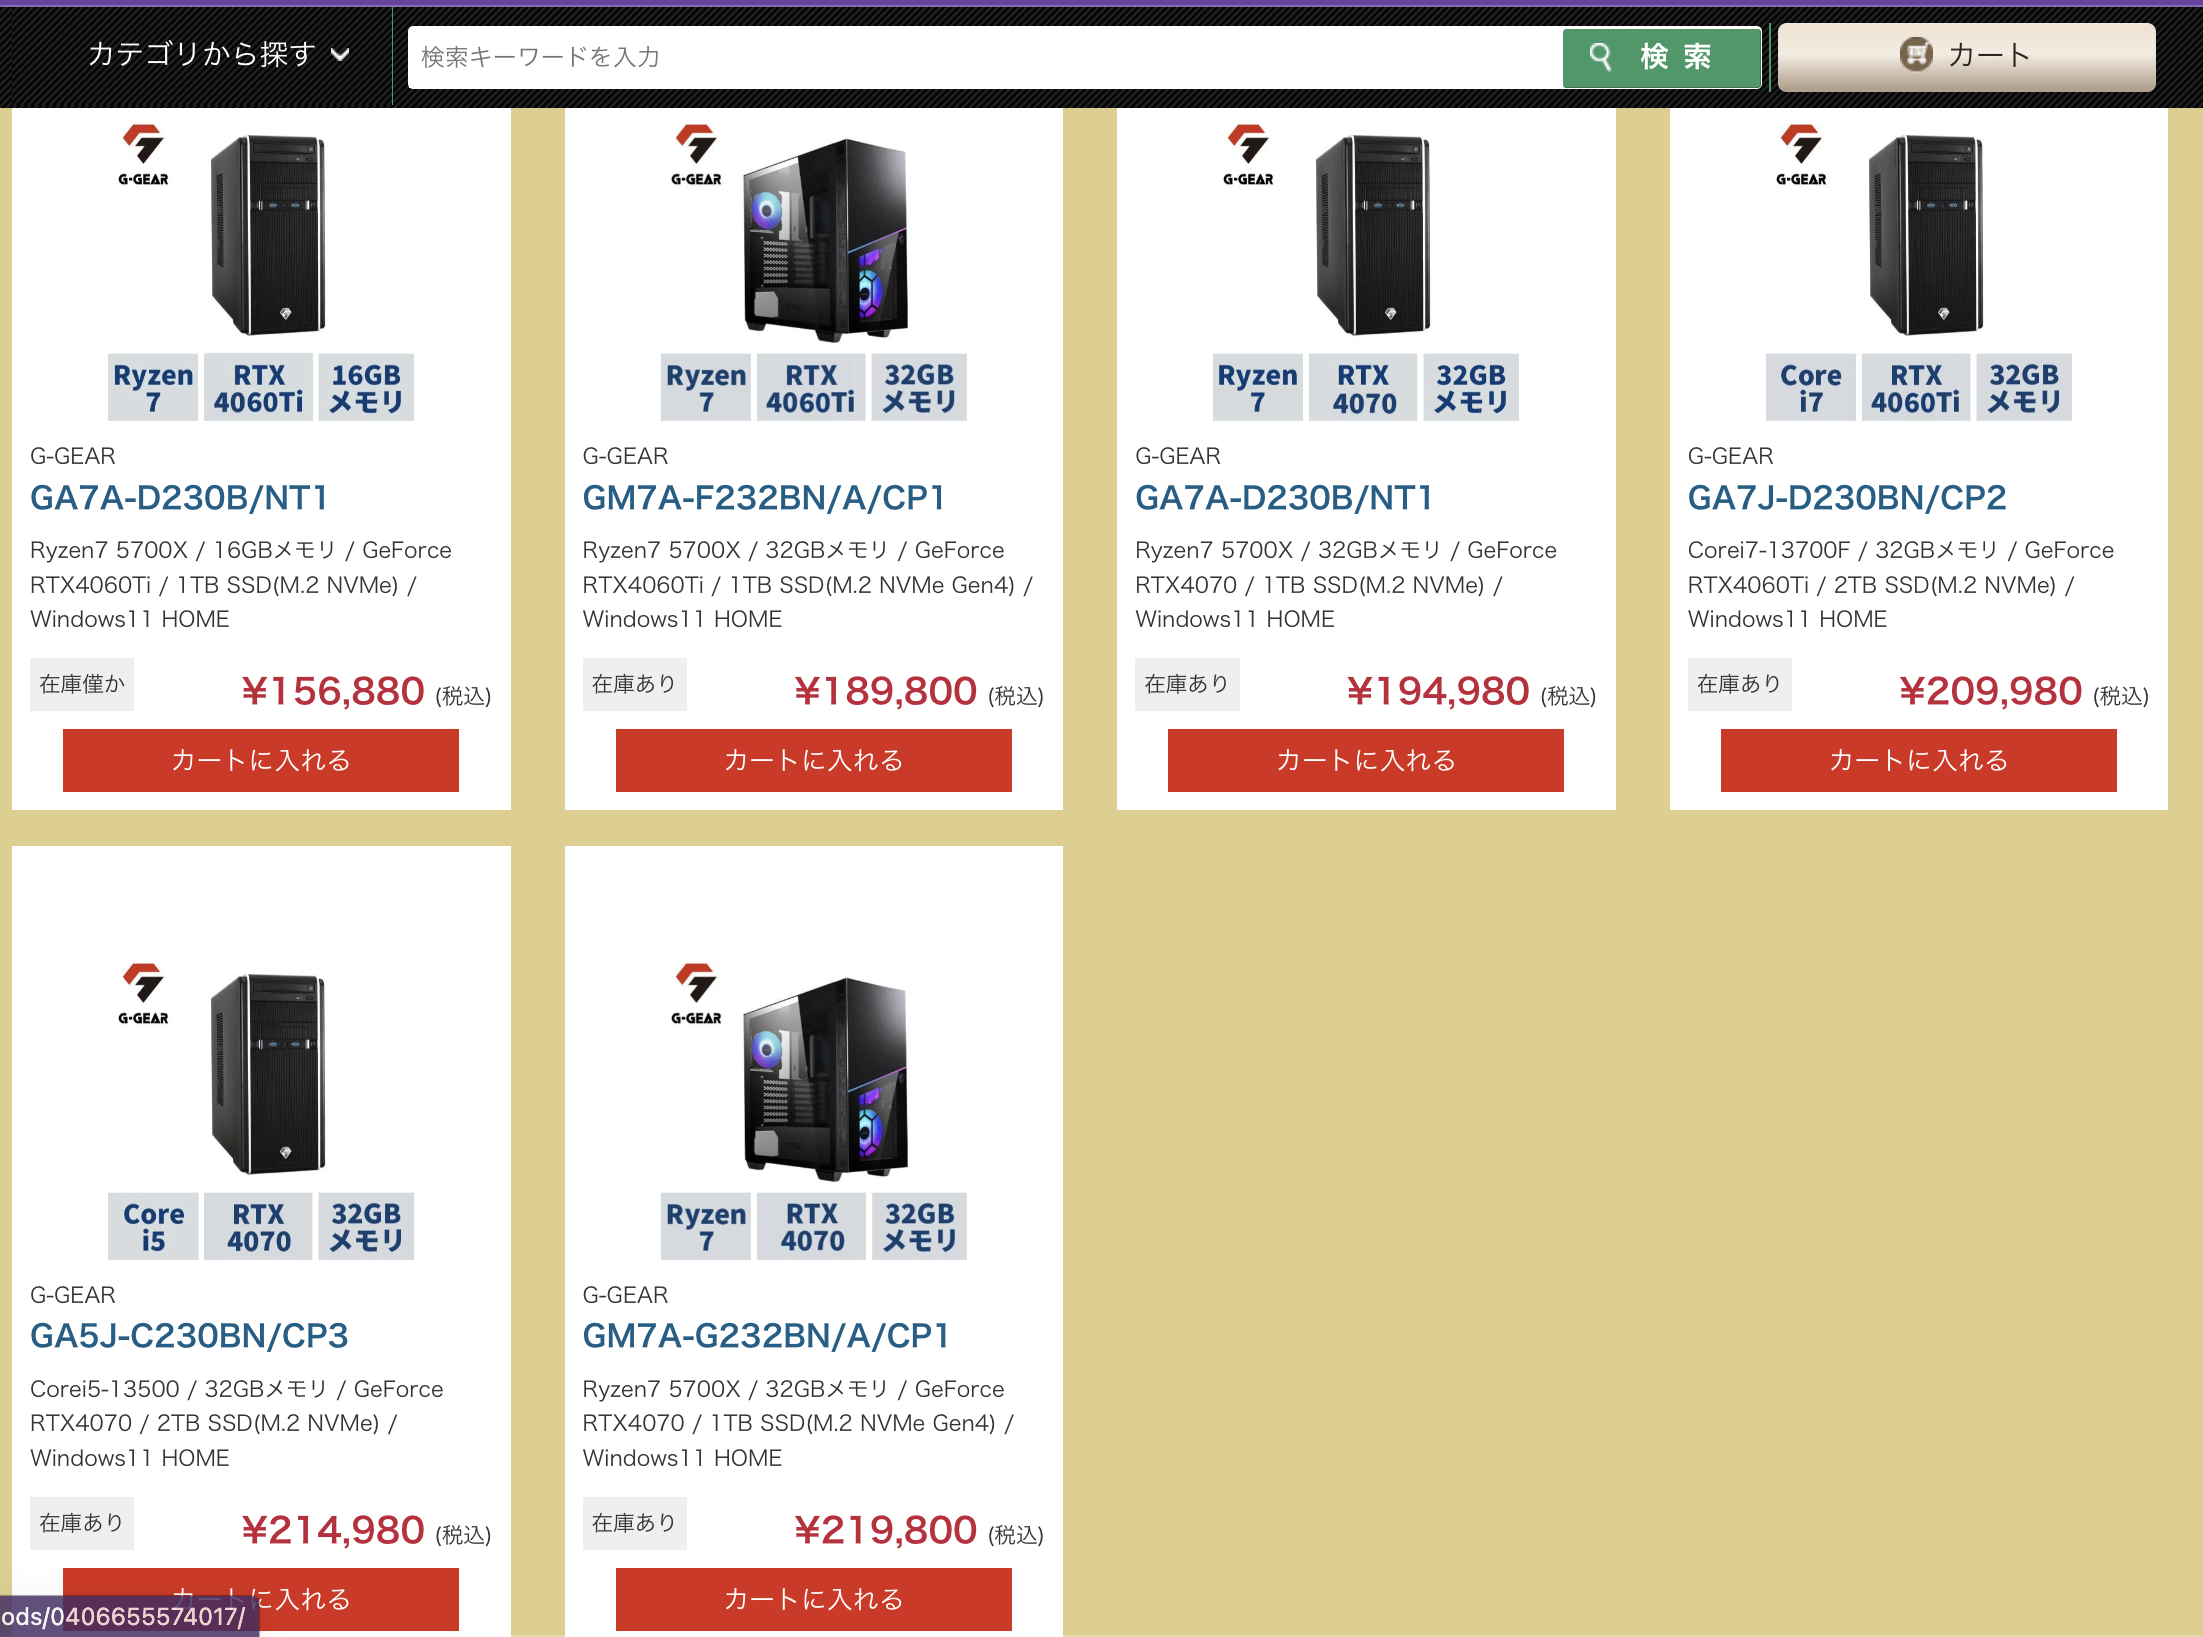Screen dimensions: 2203x1637
Task: Click the chevron next to カテゴリから探す
Action: tap(340, 56)
